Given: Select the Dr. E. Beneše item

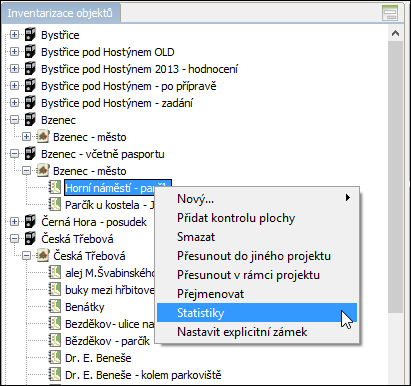Looking at the screenshot, I should point(98,358).
